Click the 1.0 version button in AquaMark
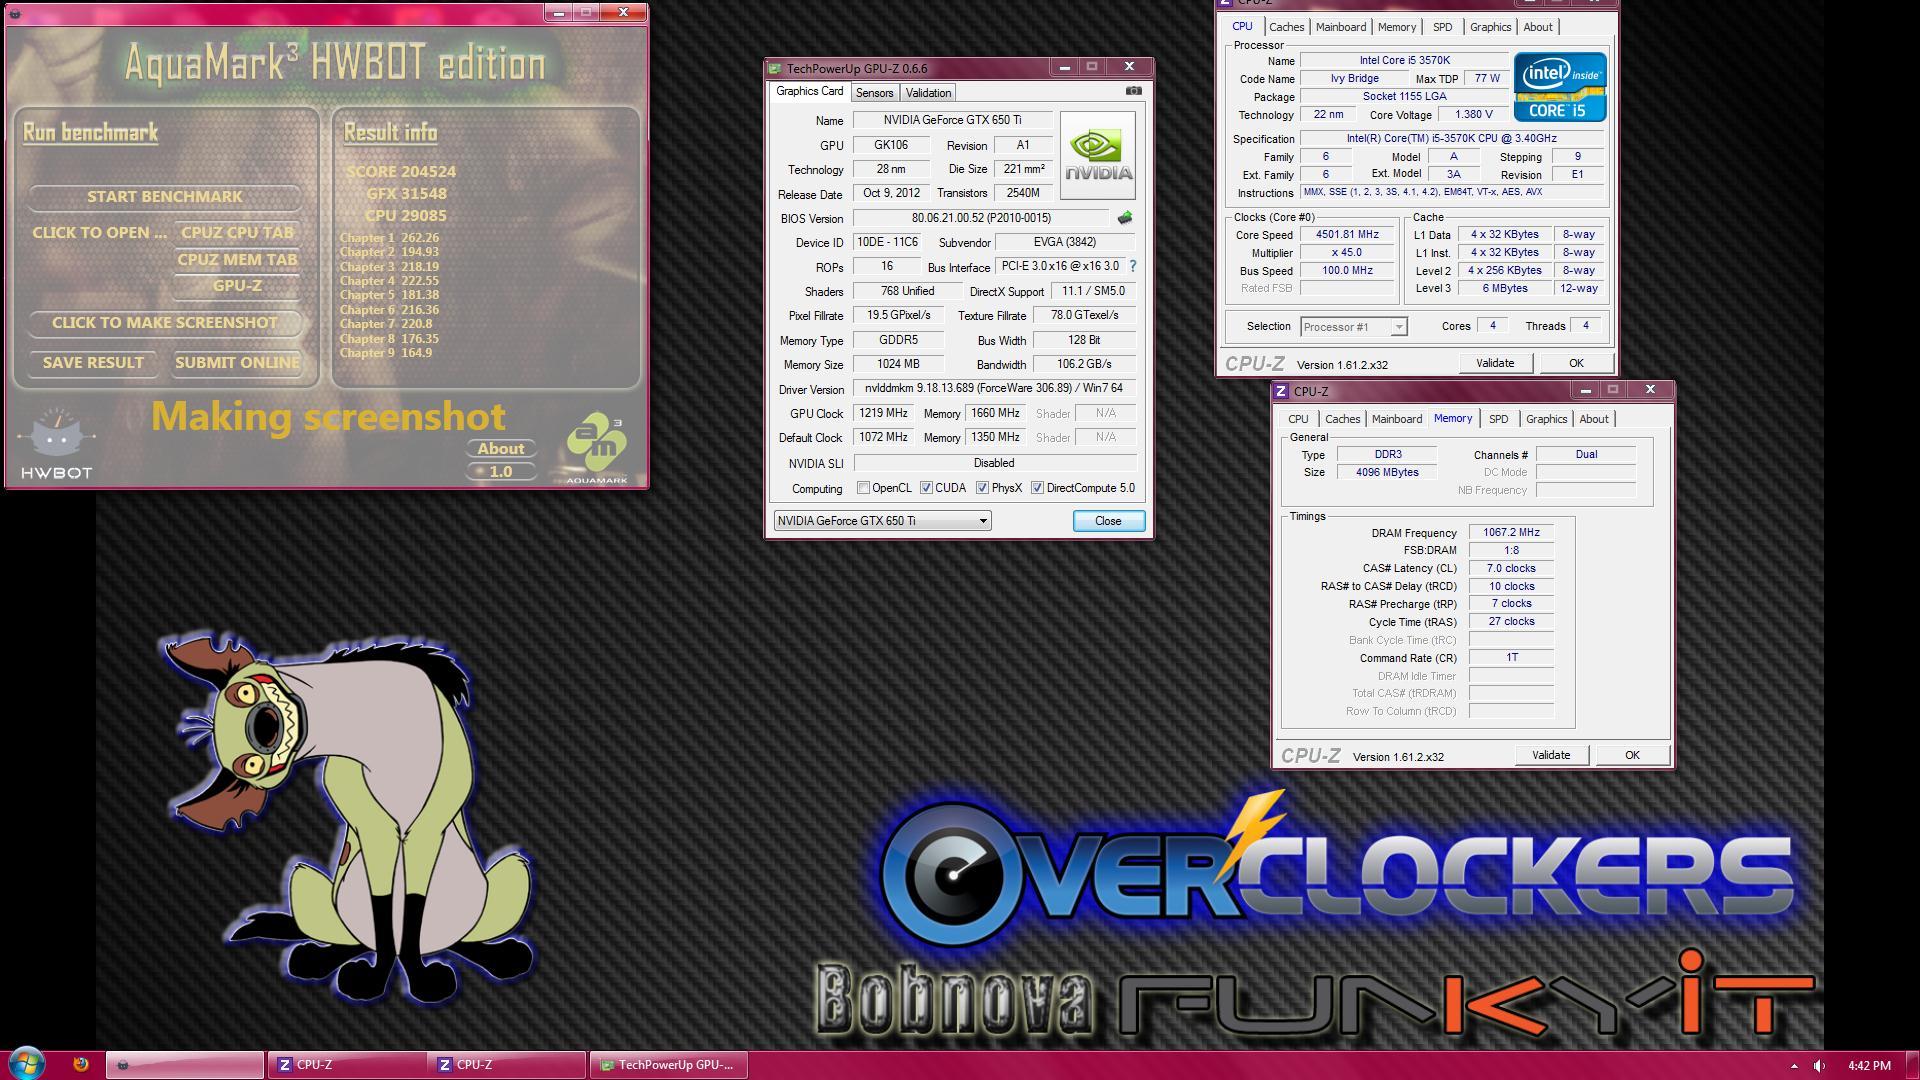Image resolution: width=1920 pixels, height=1080 pixels. 500,472
